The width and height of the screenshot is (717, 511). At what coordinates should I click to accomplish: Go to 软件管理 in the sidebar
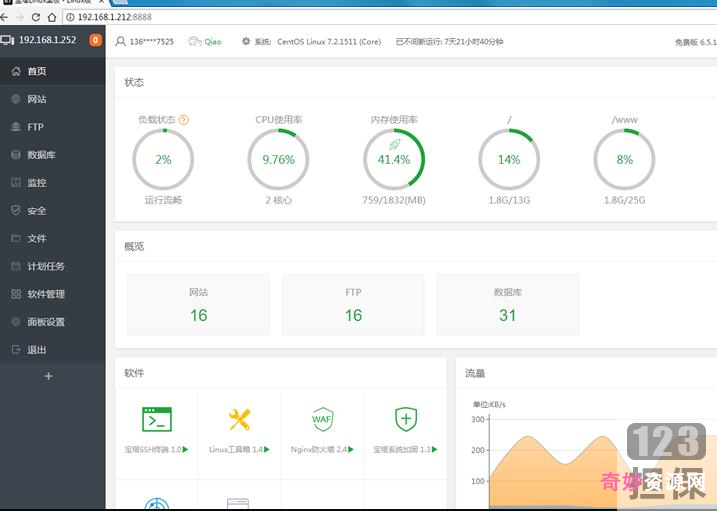tap(53, 294)
